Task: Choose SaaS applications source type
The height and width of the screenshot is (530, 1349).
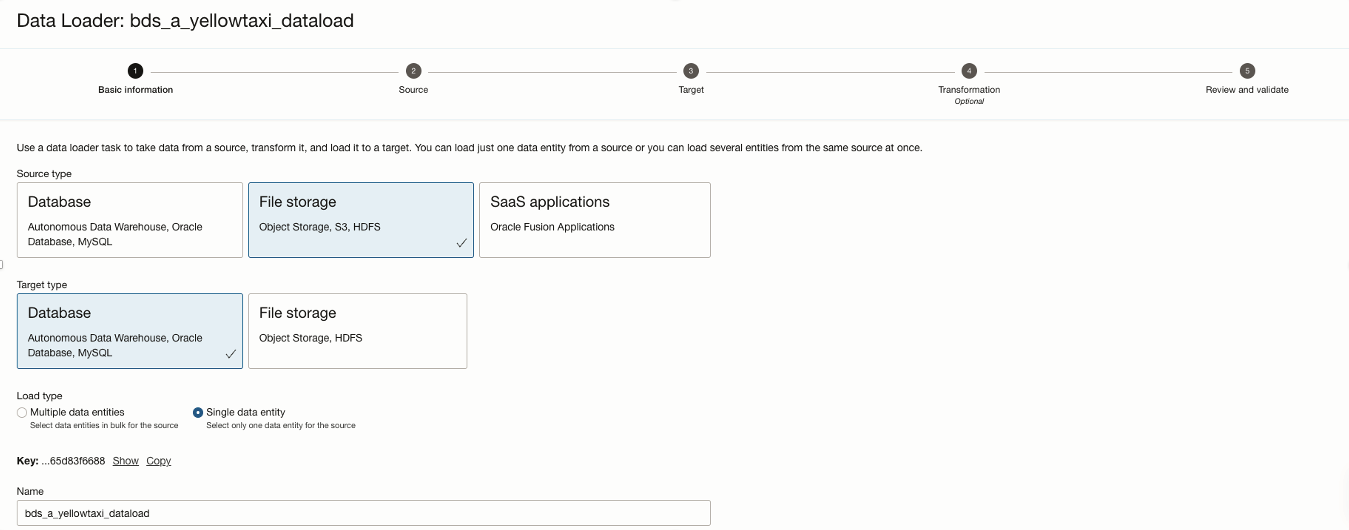Action: click(594, 219)
